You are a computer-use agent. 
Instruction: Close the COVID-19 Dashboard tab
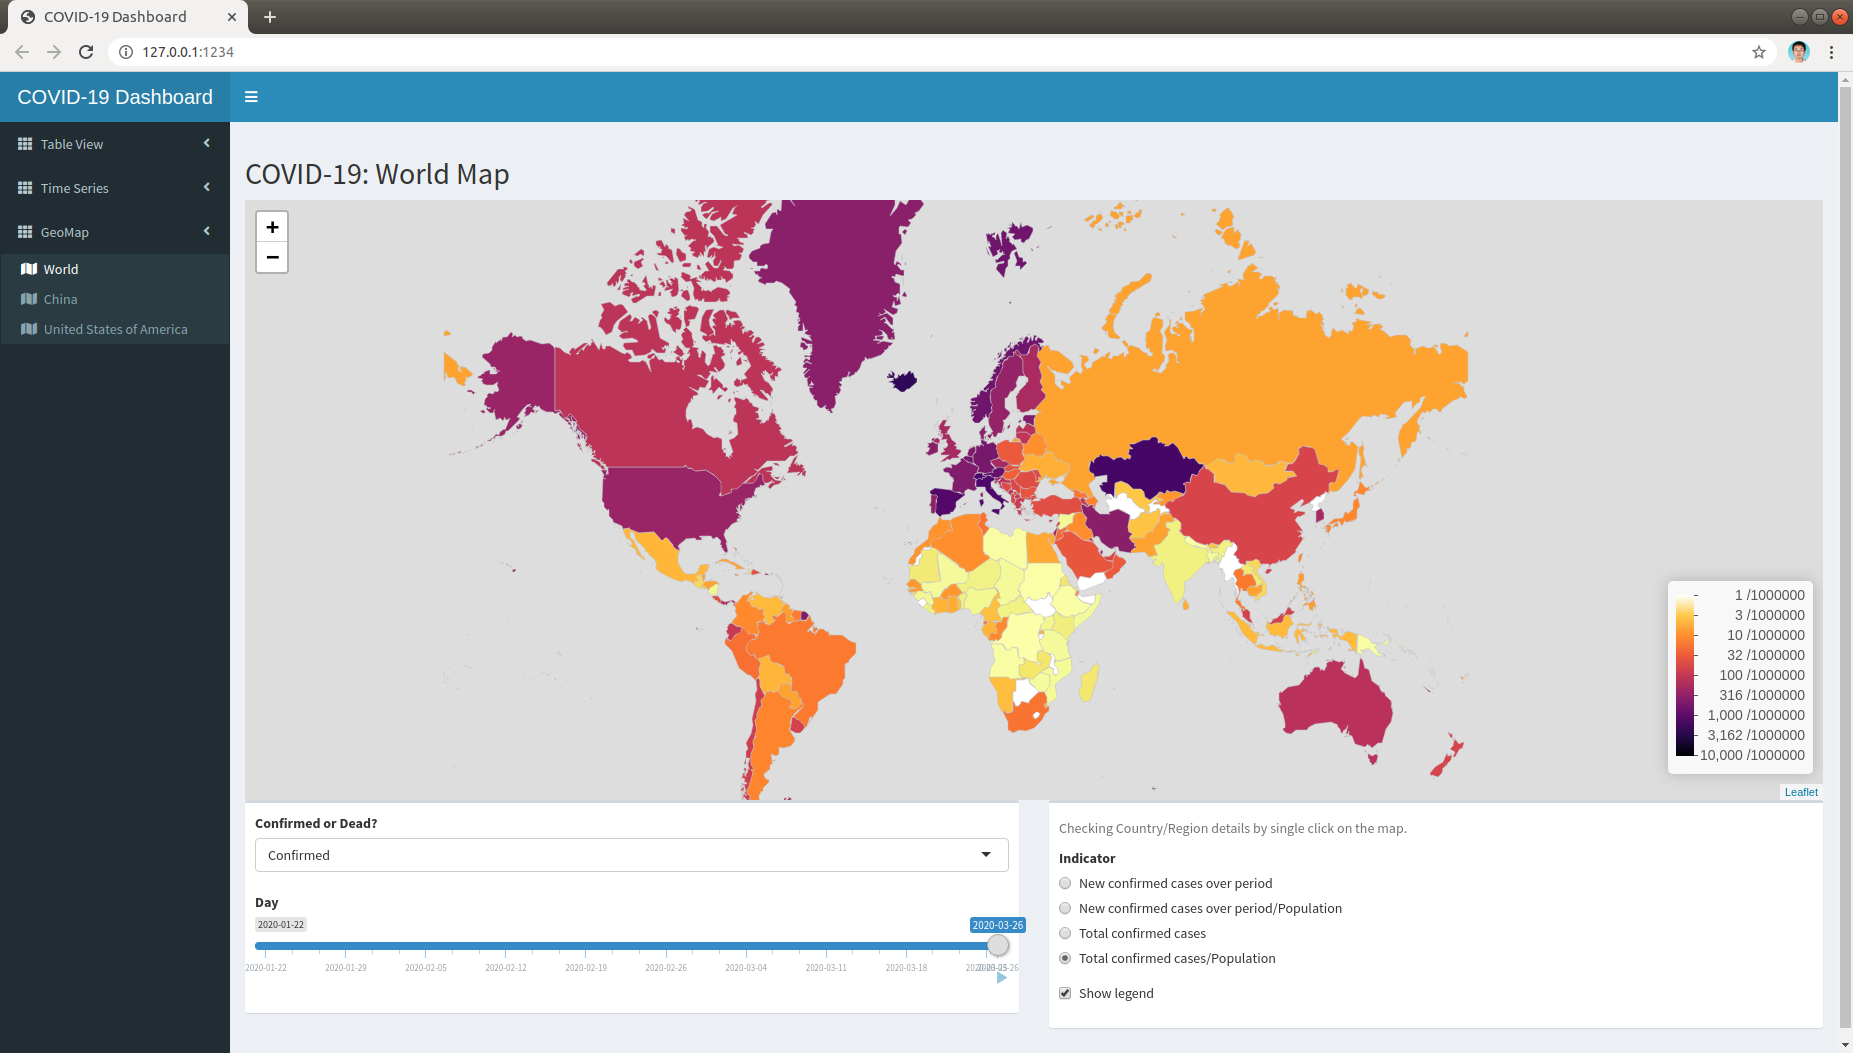pos(232,17)
